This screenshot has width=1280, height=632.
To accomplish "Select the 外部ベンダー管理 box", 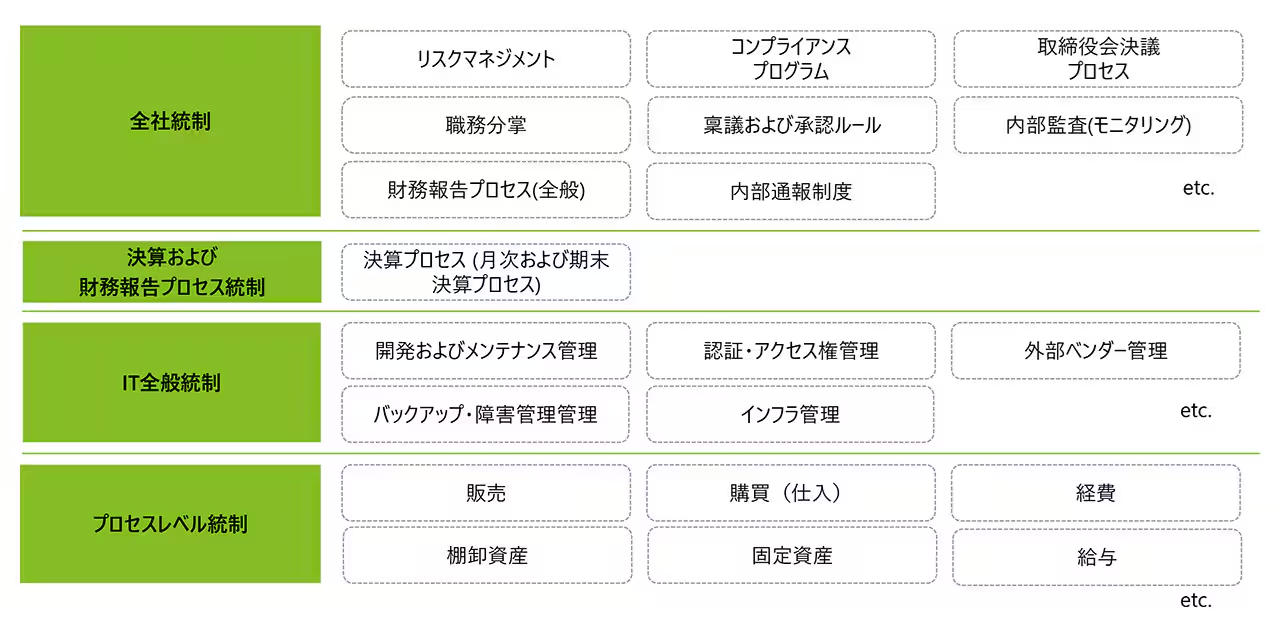I will pos(1096,351).
